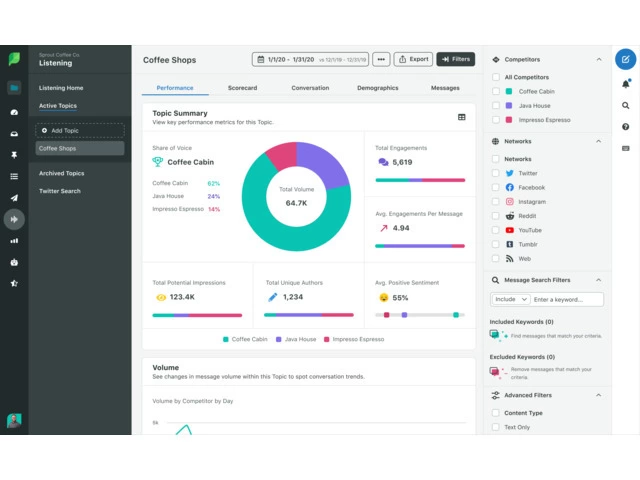
Task: Open Listening Home link
Action: point(61,88)
